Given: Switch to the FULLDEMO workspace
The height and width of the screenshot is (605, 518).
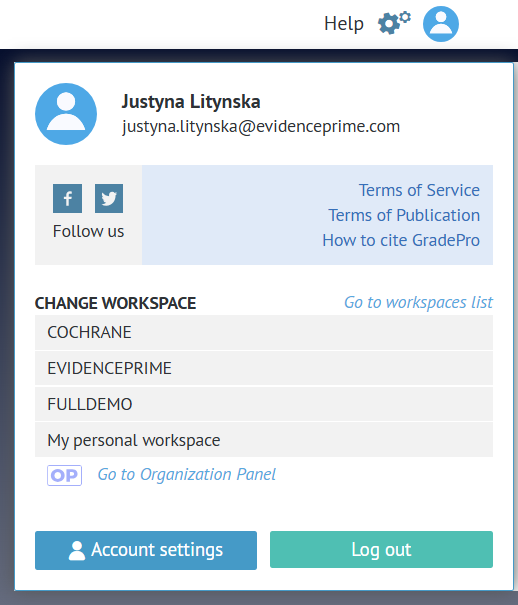Looking at the screenshot, I should [264, 404].
